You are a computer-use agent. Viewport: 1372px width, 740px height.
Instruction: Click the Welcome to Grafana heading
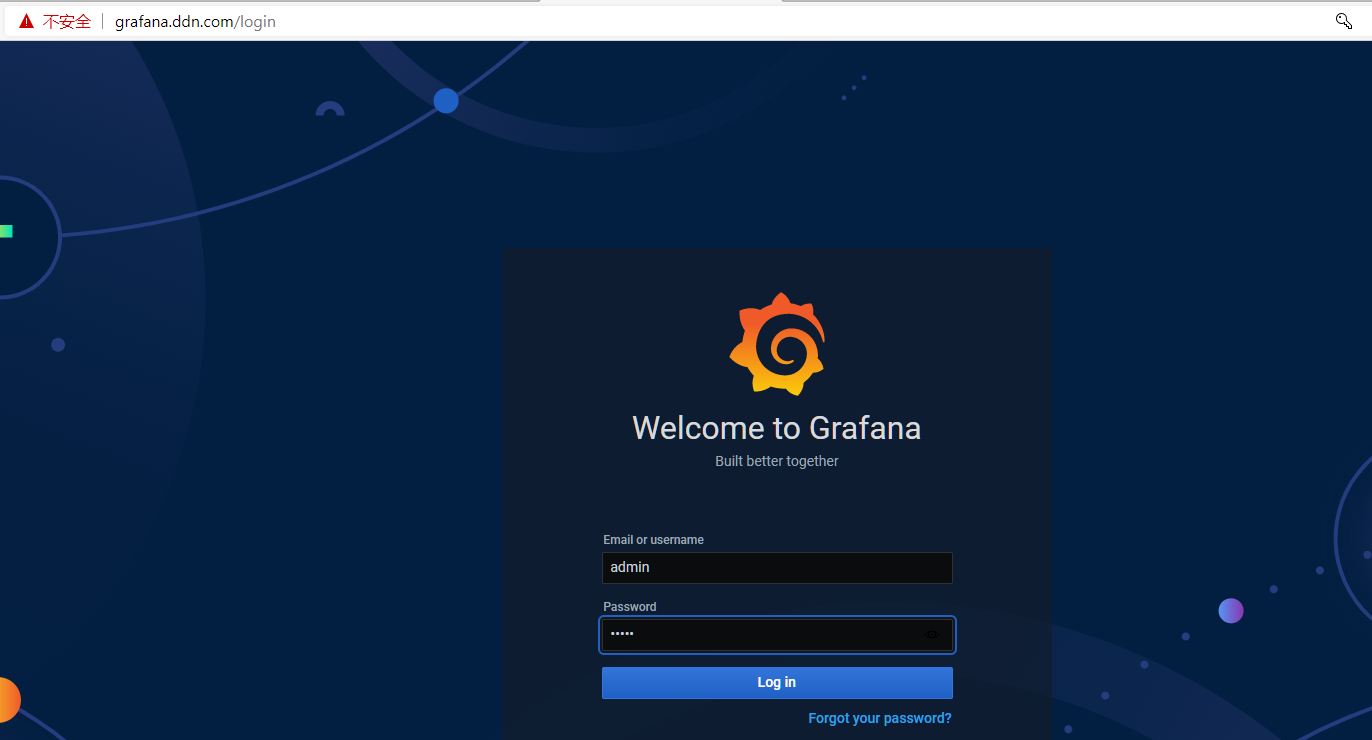click(777, 428)
